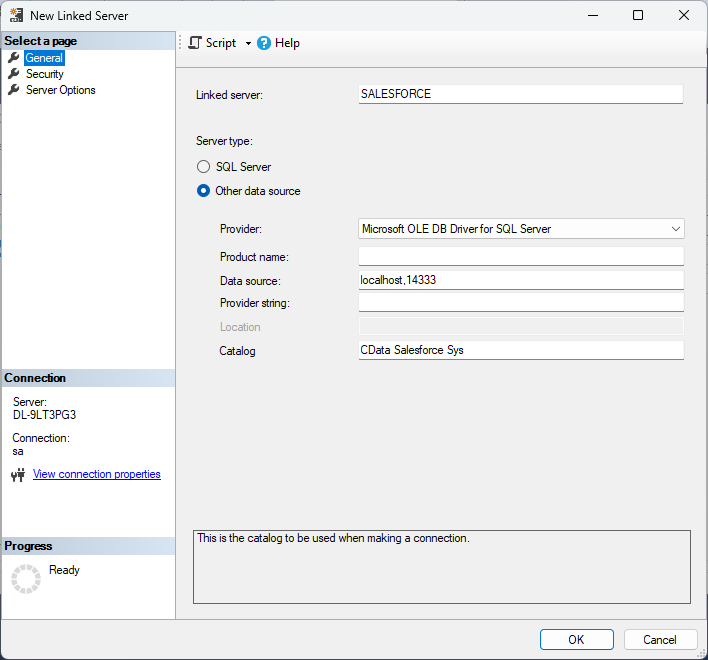Click the New Linked Server title bar icon

point(16,16)
